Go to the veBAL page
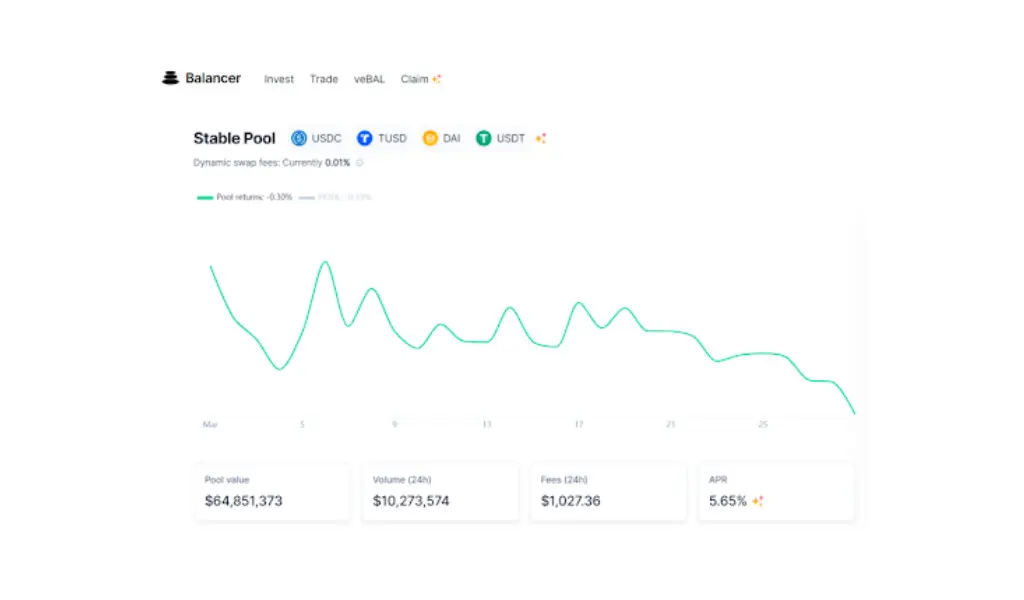 click(369, 79)
